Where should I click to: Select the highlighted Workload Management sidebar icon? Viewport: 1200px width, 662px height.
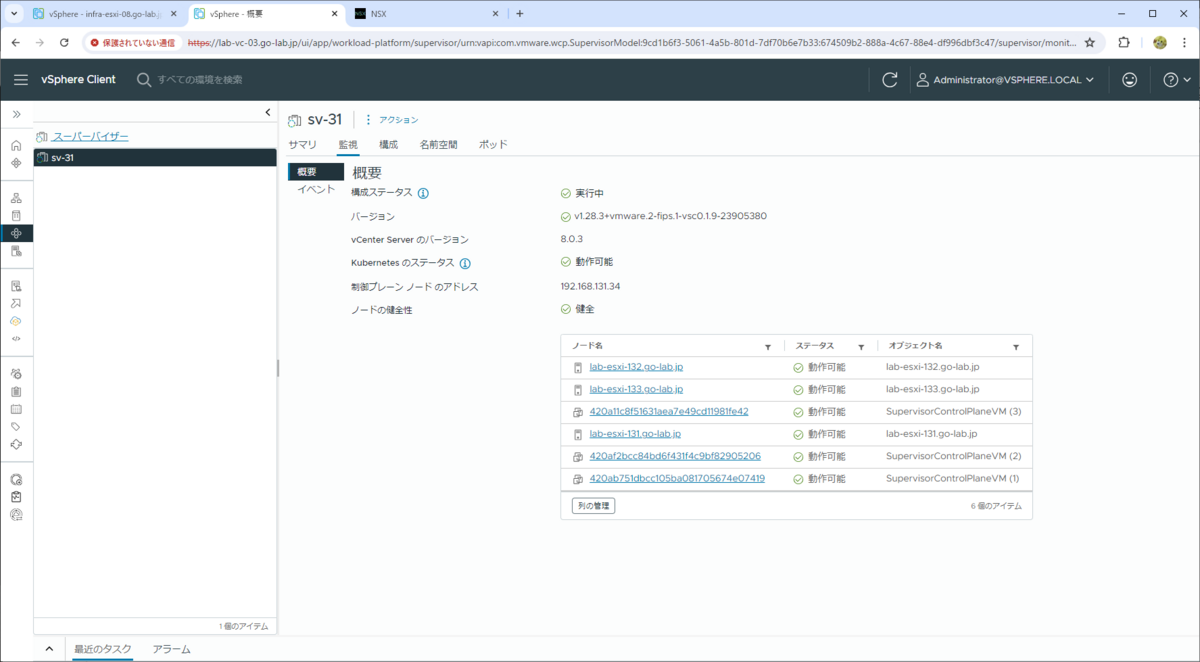tap(17, 234)
